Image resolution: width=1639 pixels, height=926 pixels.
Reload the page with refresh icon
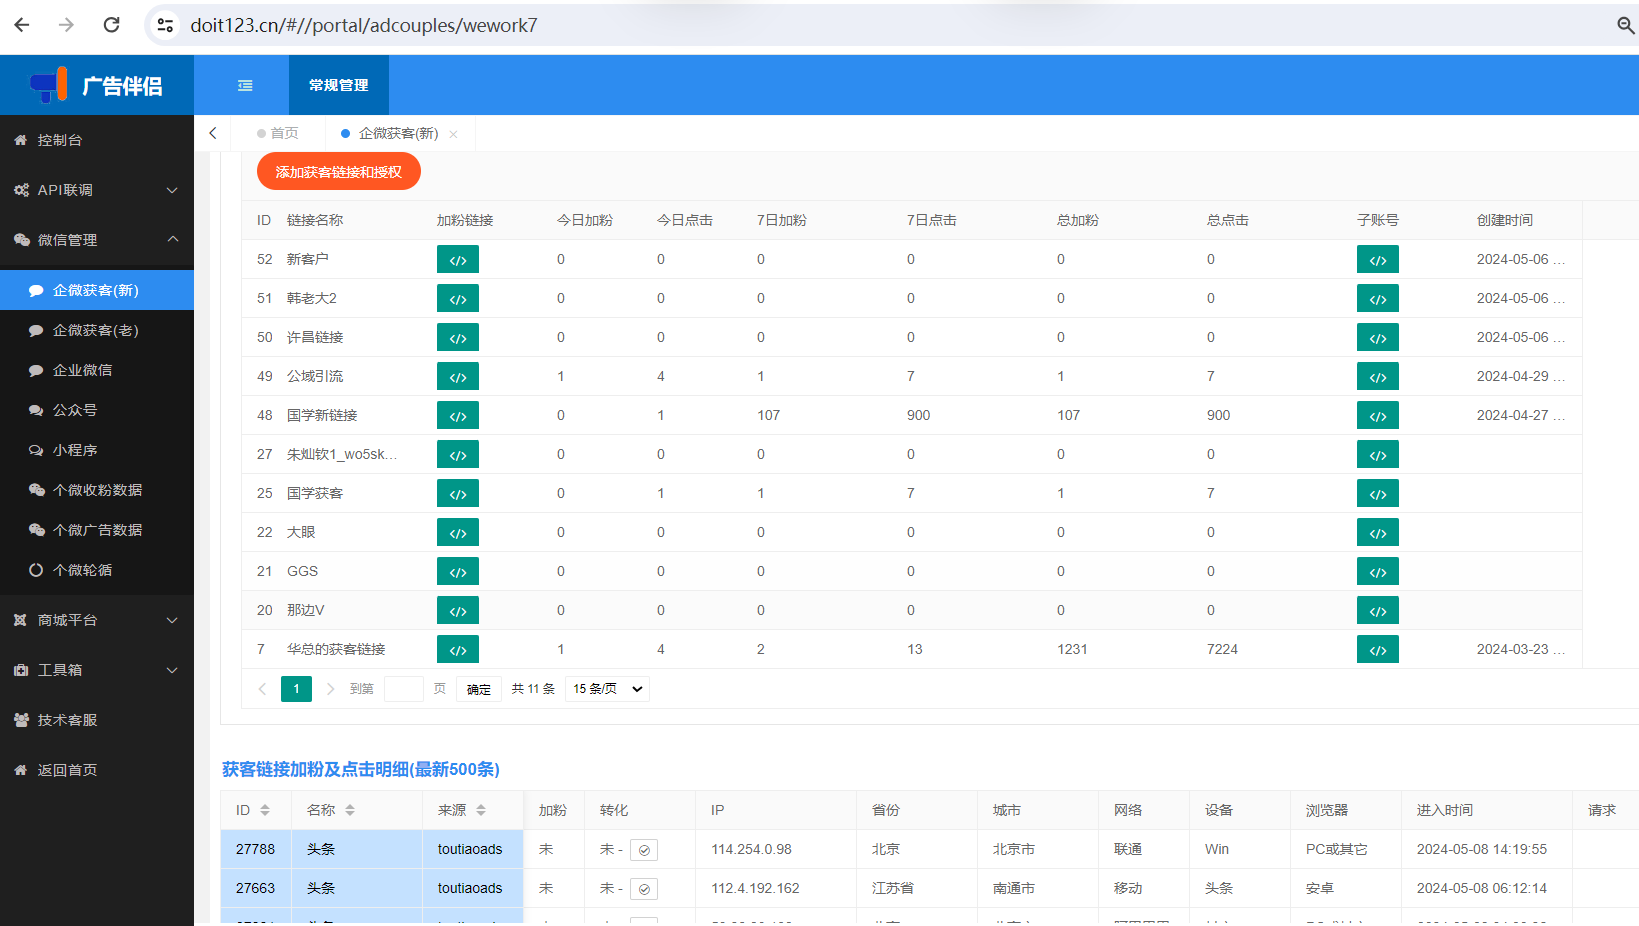click(112, 25)
